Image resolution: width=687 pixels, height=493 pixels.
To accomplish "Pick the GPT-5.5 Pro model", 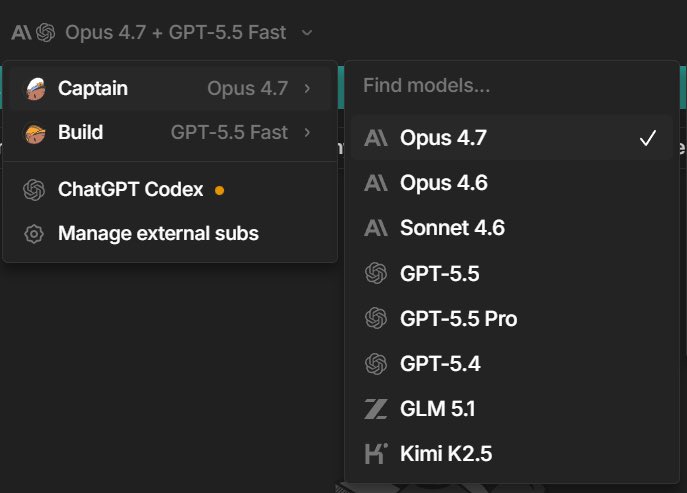I will click(x=512, y=319).
